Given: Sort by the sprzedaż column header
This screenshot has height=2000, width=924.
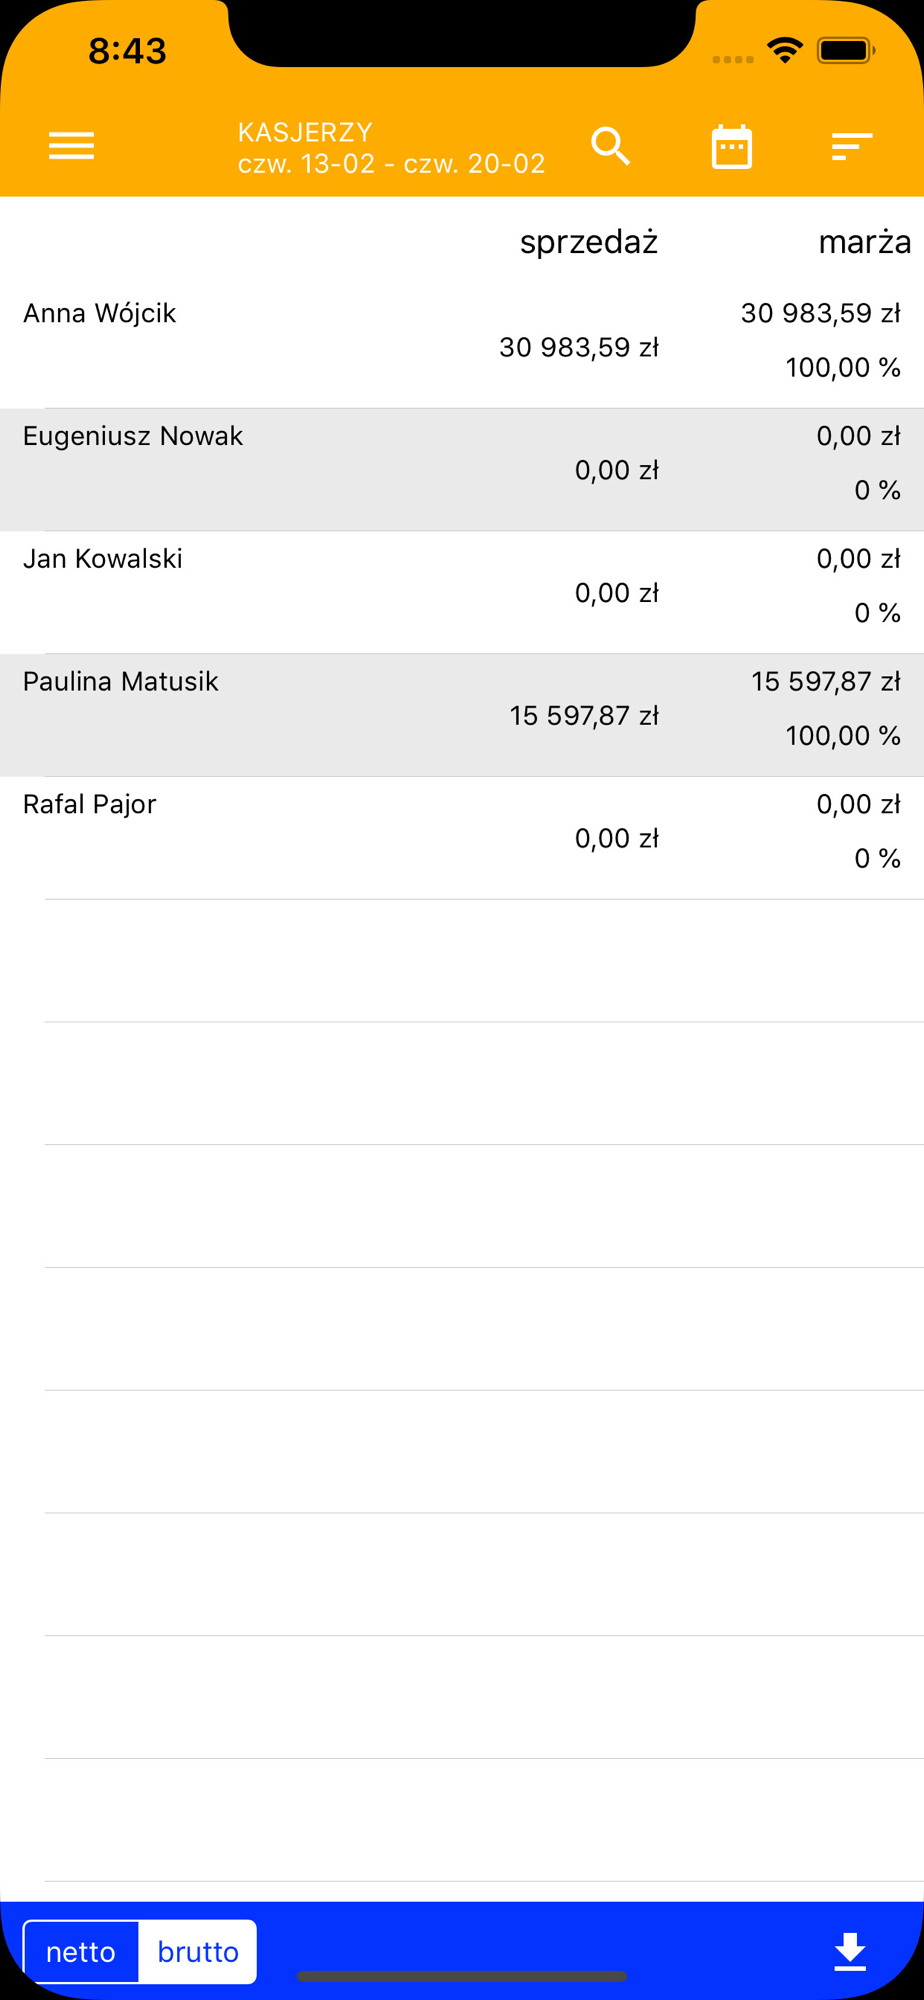Looking at the screenshot, I should pyautogui.click(x=588, y=242).
